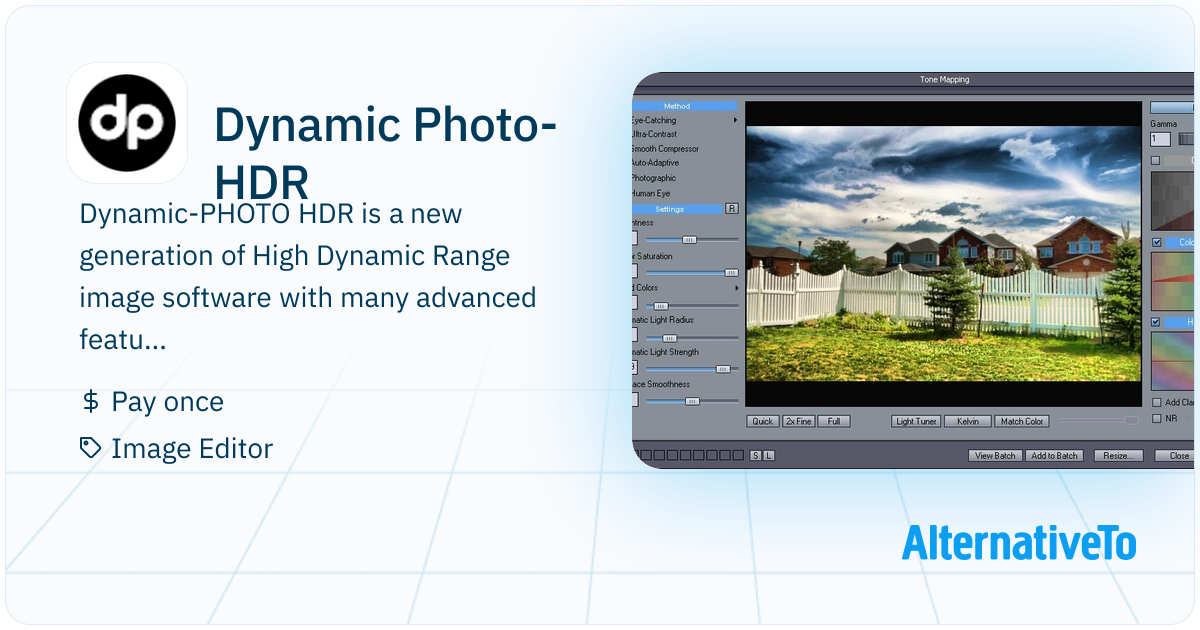The width and height of the screenshot is (1200, 630).
Task: Click the Color Saturation slider handle
Action: coord(731,272)
